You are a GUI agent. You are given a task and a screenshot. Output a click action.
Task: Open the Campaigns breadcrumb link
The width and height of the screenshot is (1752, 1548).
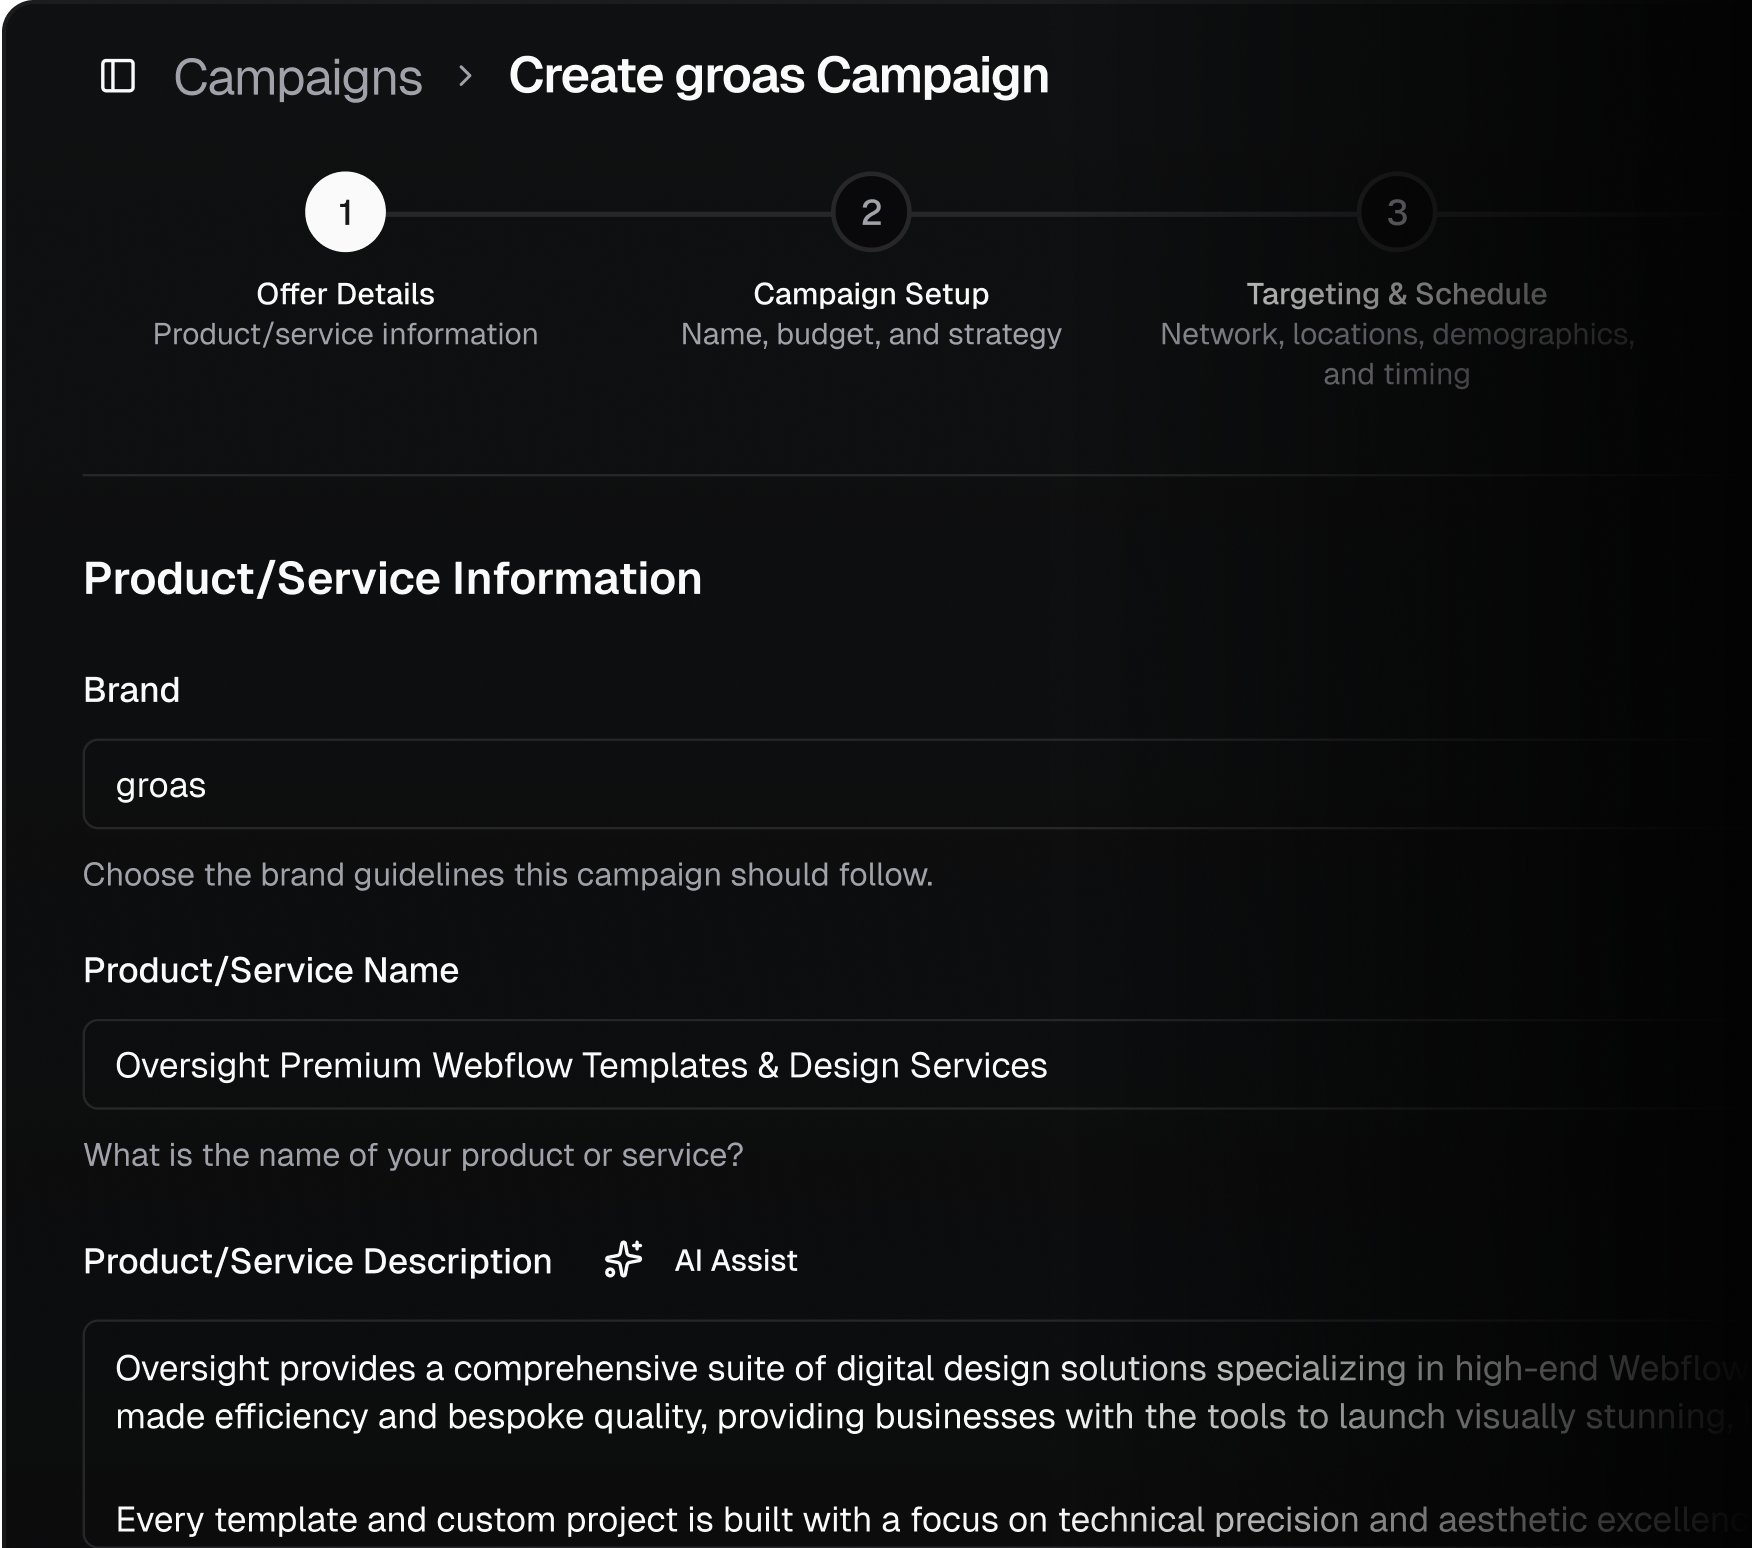tap(298, 77)
